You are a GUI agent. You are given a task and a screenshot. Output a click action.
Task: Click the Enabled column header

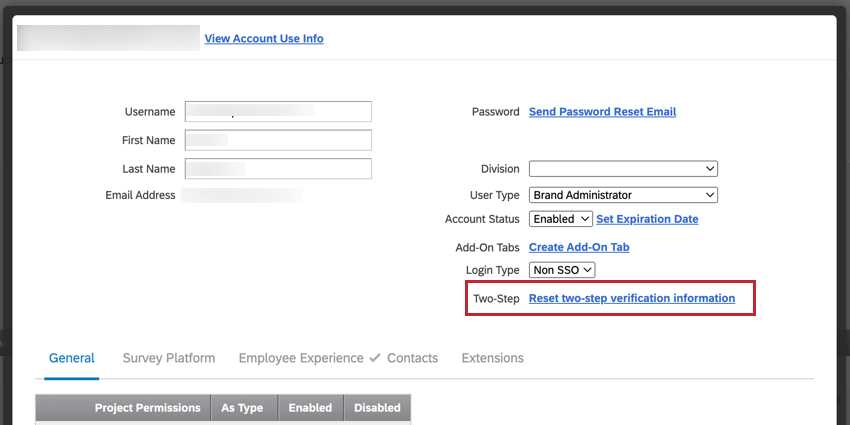tap(310, 408)
